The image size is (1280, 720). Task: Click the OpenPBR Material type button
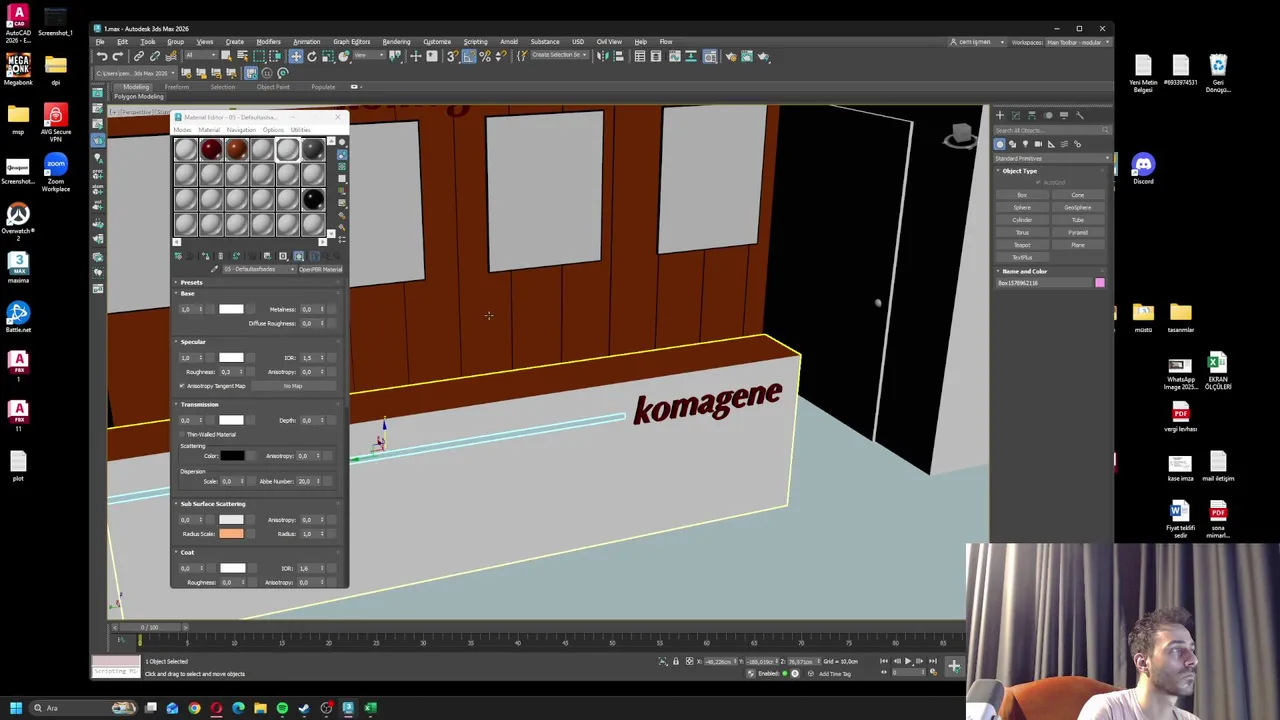(320, 269)
